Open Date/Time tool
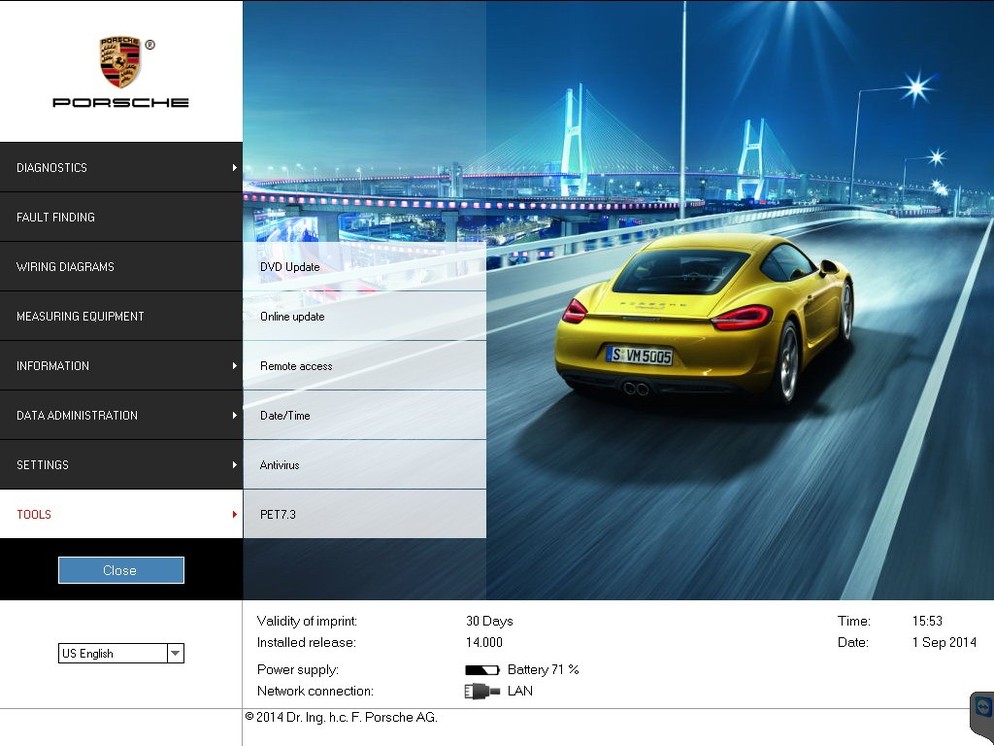Image resolution: width=994 pixels, height=746 pixels. [x=365, y=415]
